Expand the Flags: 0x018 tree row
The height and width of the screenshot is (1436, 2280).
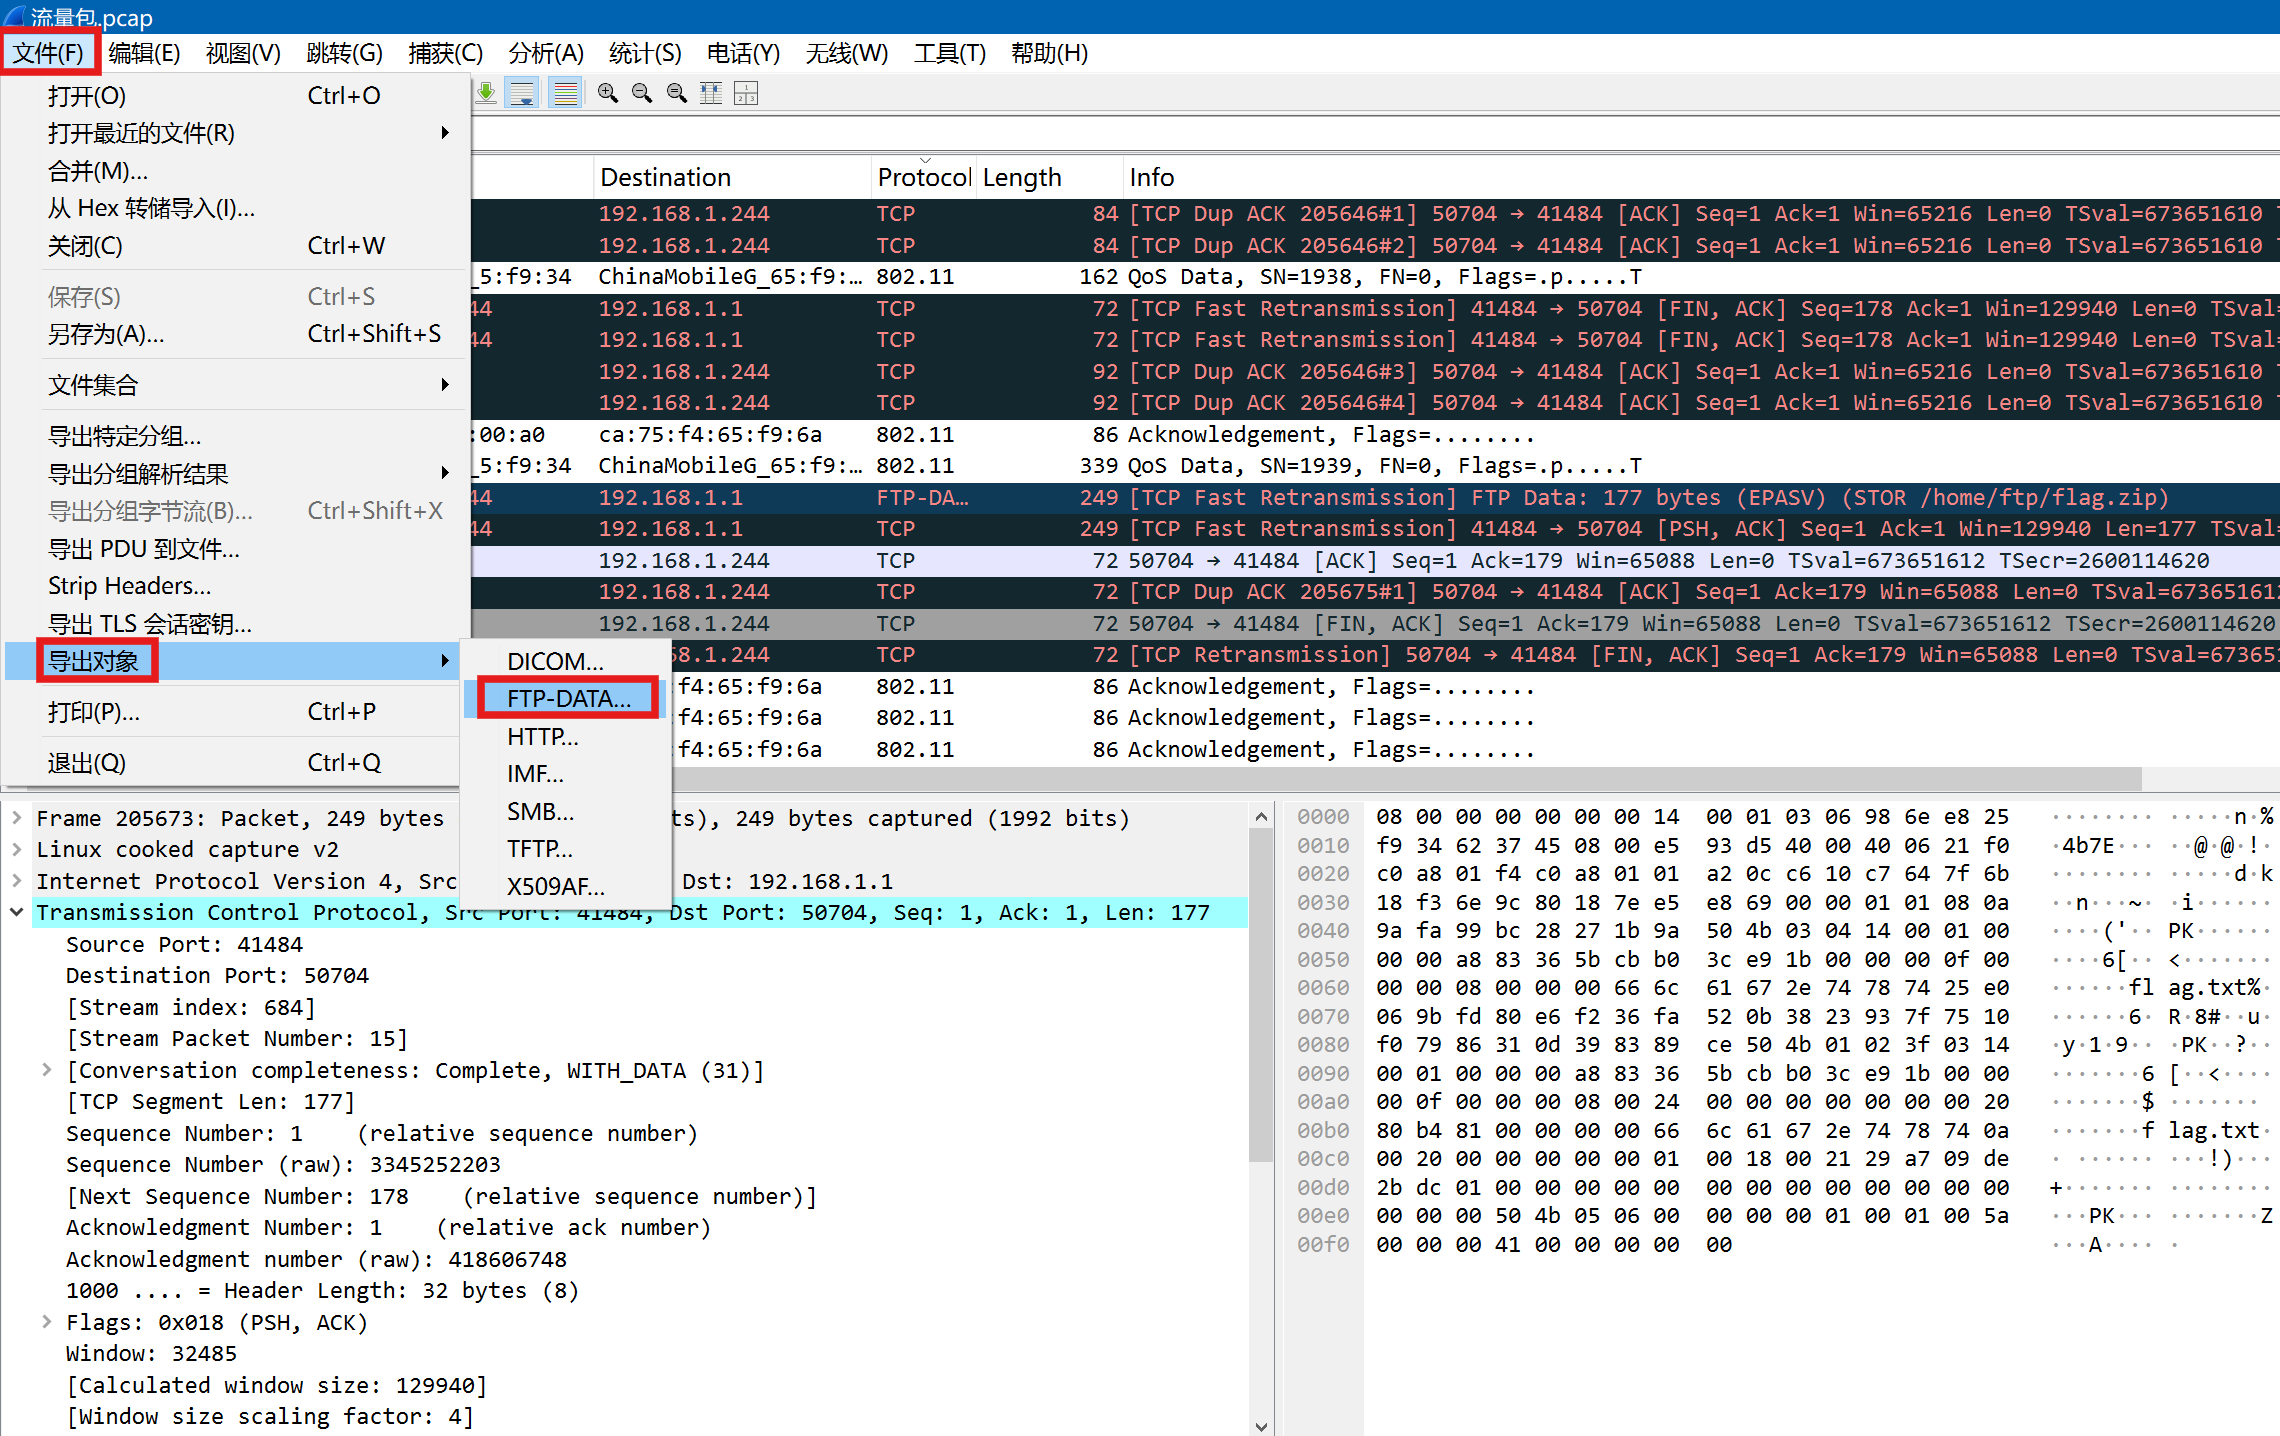[x=46, y=1322]
